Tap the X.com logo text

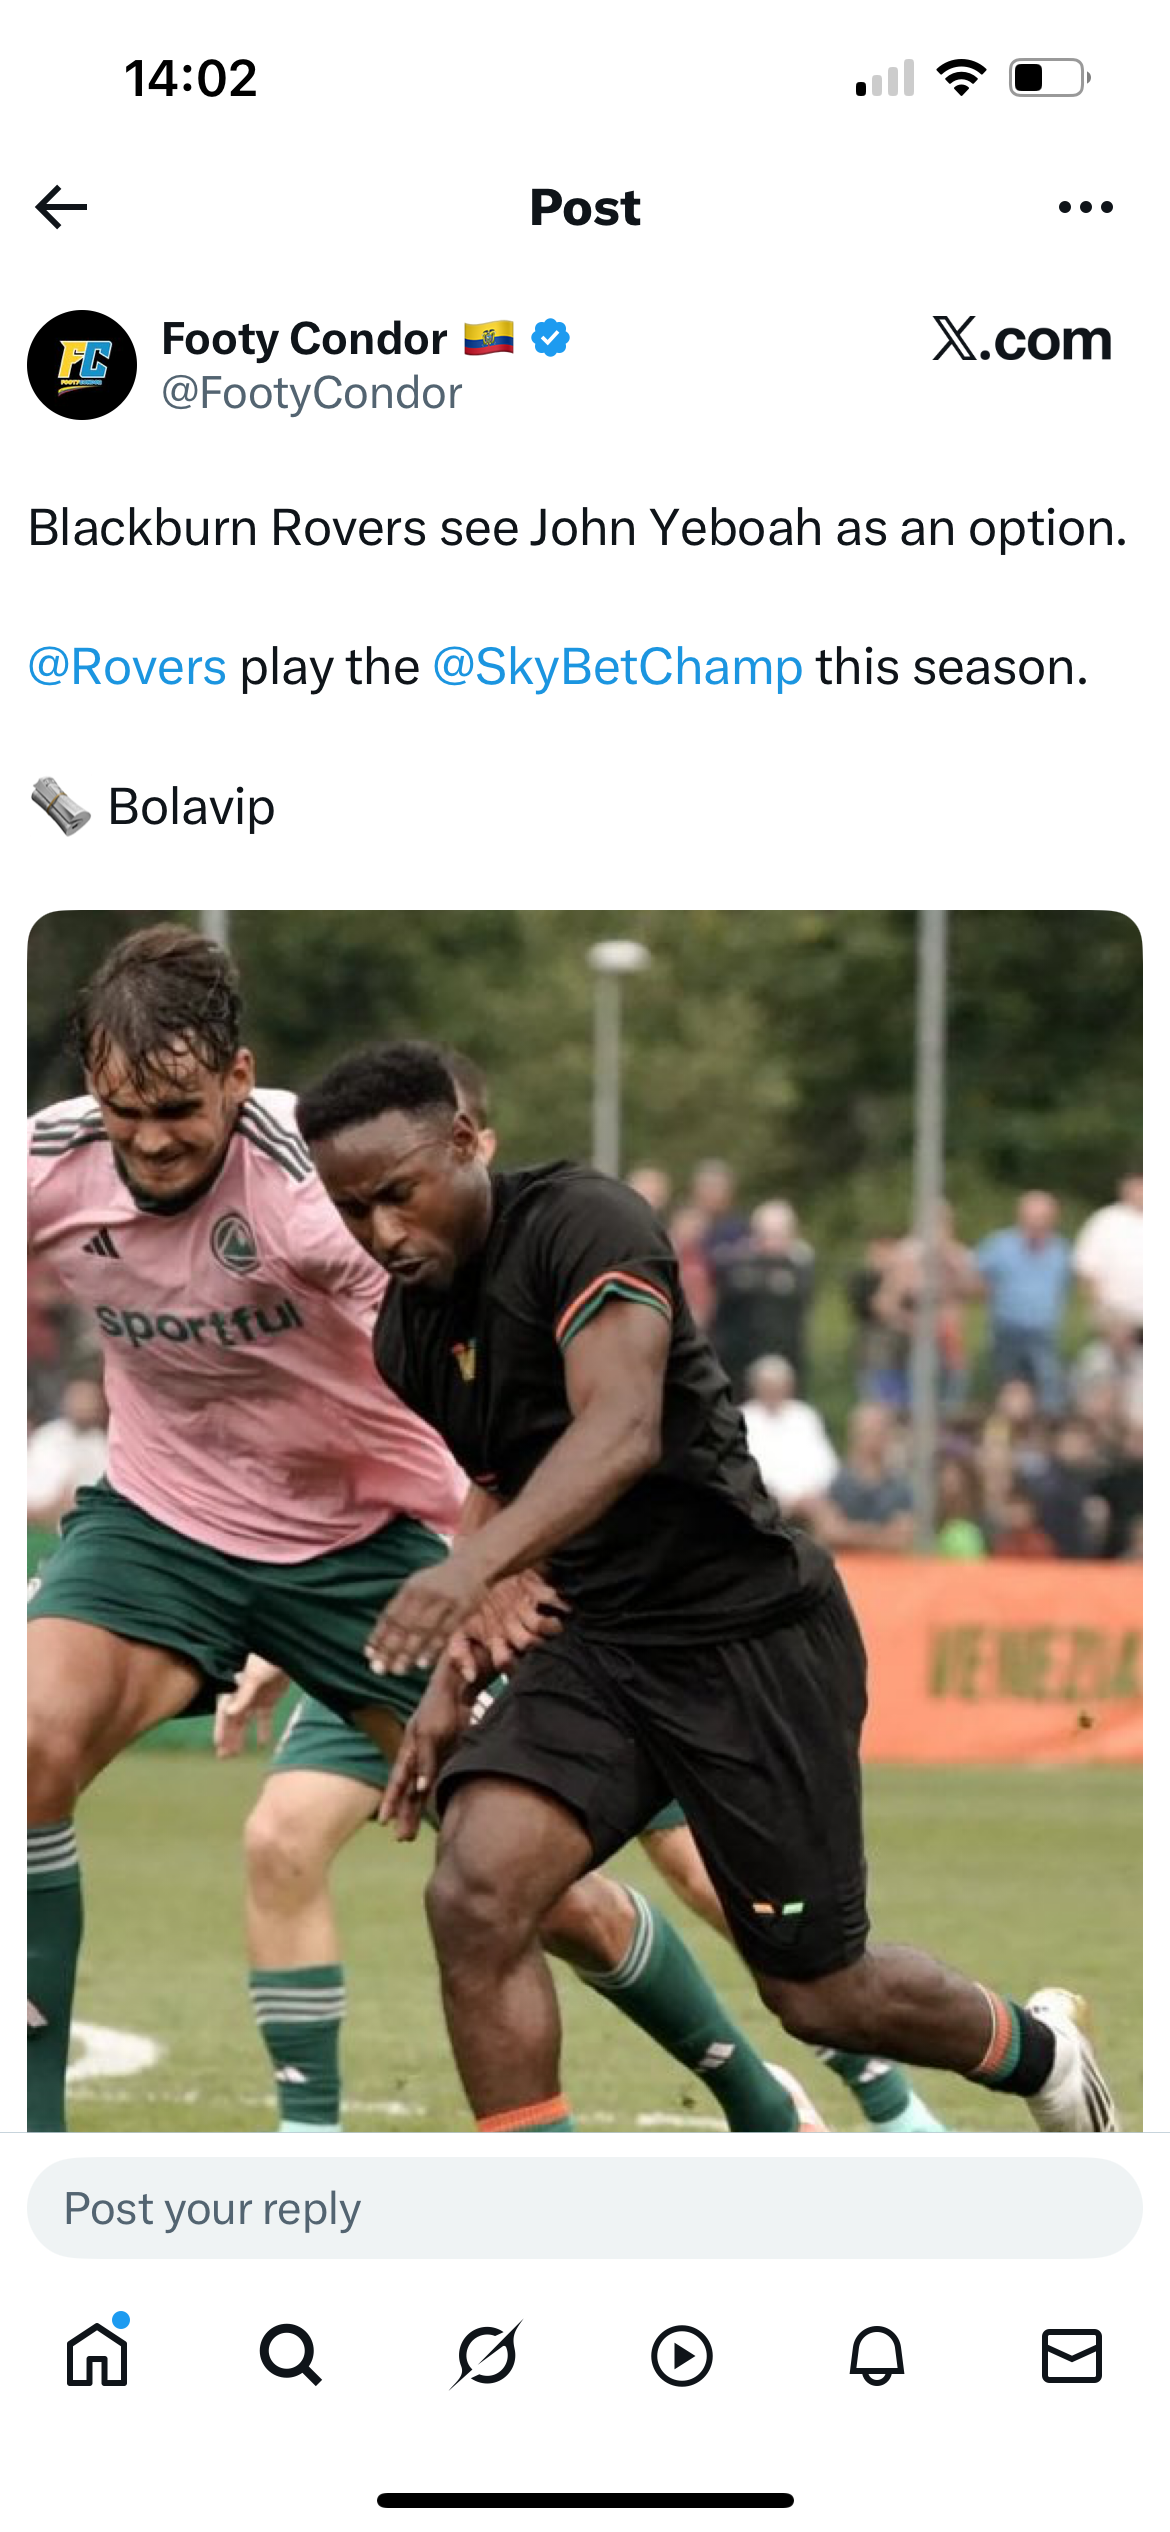pos(1022,339)
